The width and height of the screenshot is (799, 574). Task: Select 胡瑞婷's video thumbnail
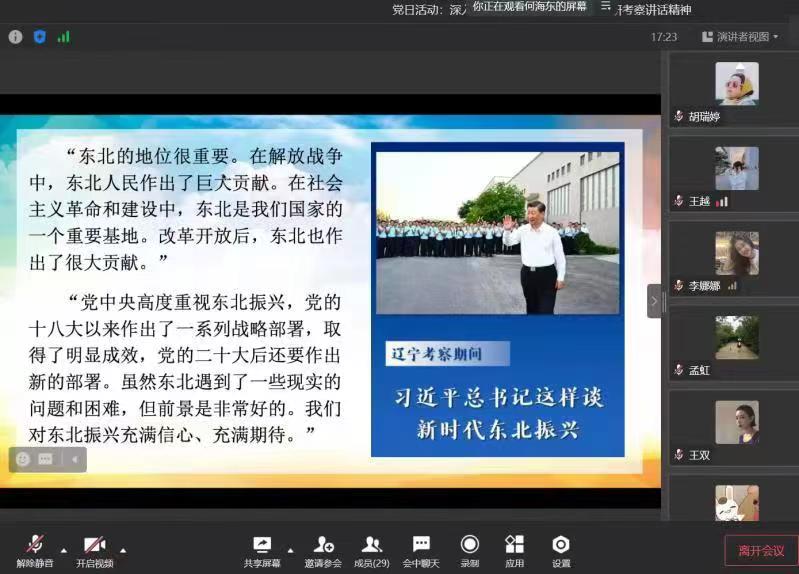736,84
